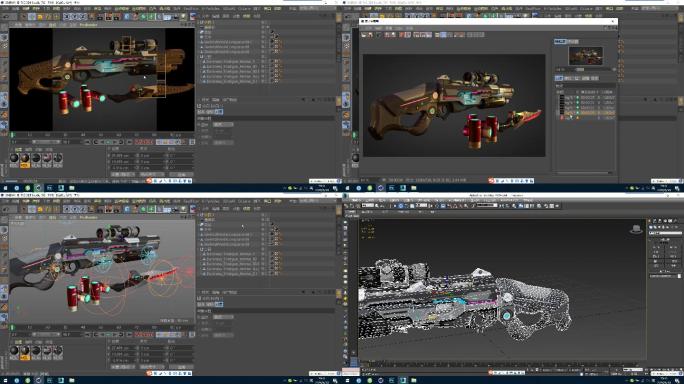Click highlighted blue rotate icon in 3ds Max toolbar
684x384 pixels.
click(401, 206)
